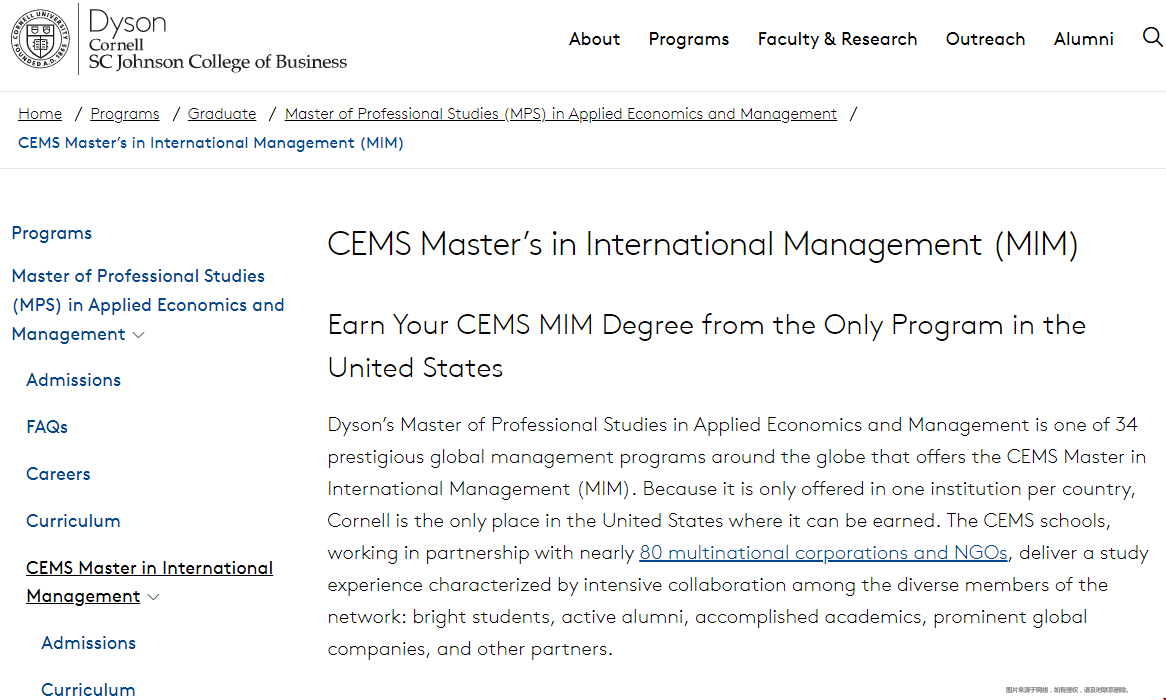The height and width of the screenshot is (700, 1166).
Task: Go to the Alumni section
Action: tap(1083, 39)
